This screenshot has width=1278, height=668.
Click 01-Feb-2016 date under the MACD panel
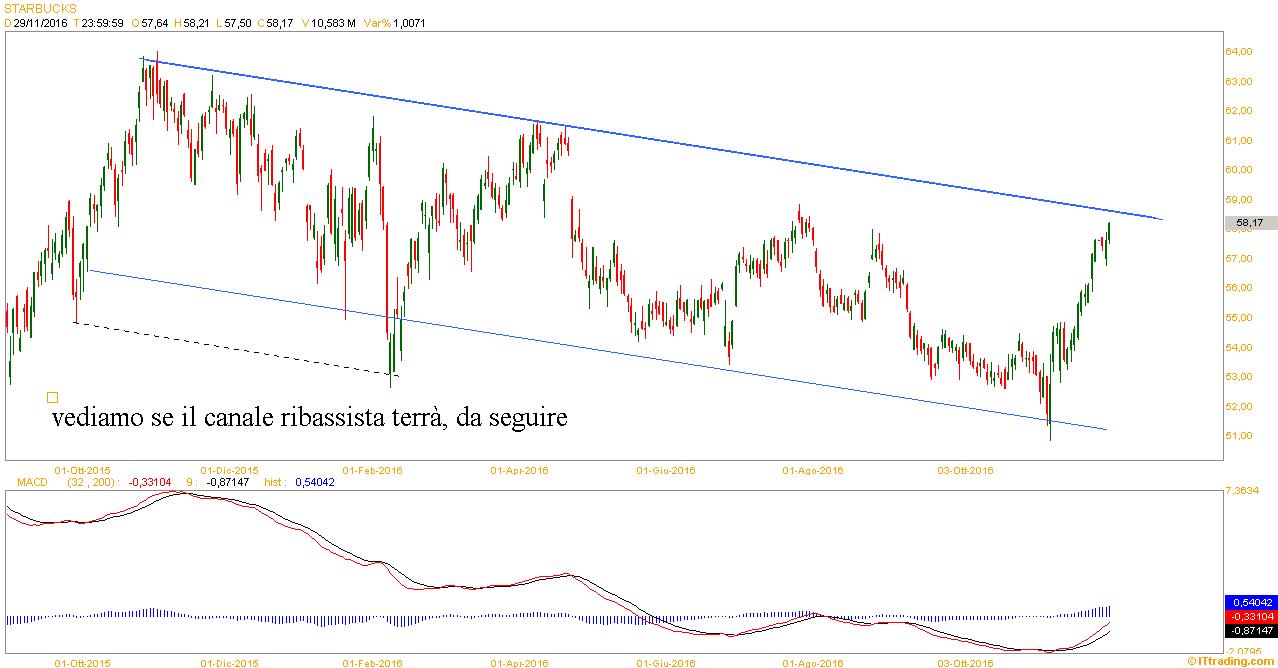coord(373,662)
